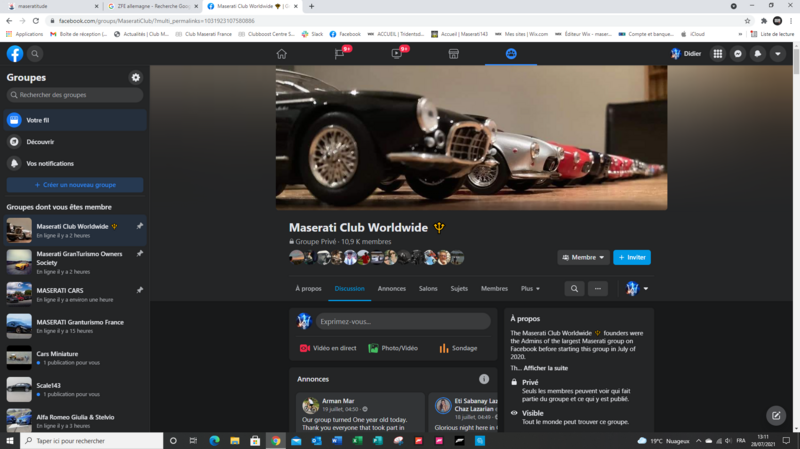Switch to the Sujets tab

459,288
